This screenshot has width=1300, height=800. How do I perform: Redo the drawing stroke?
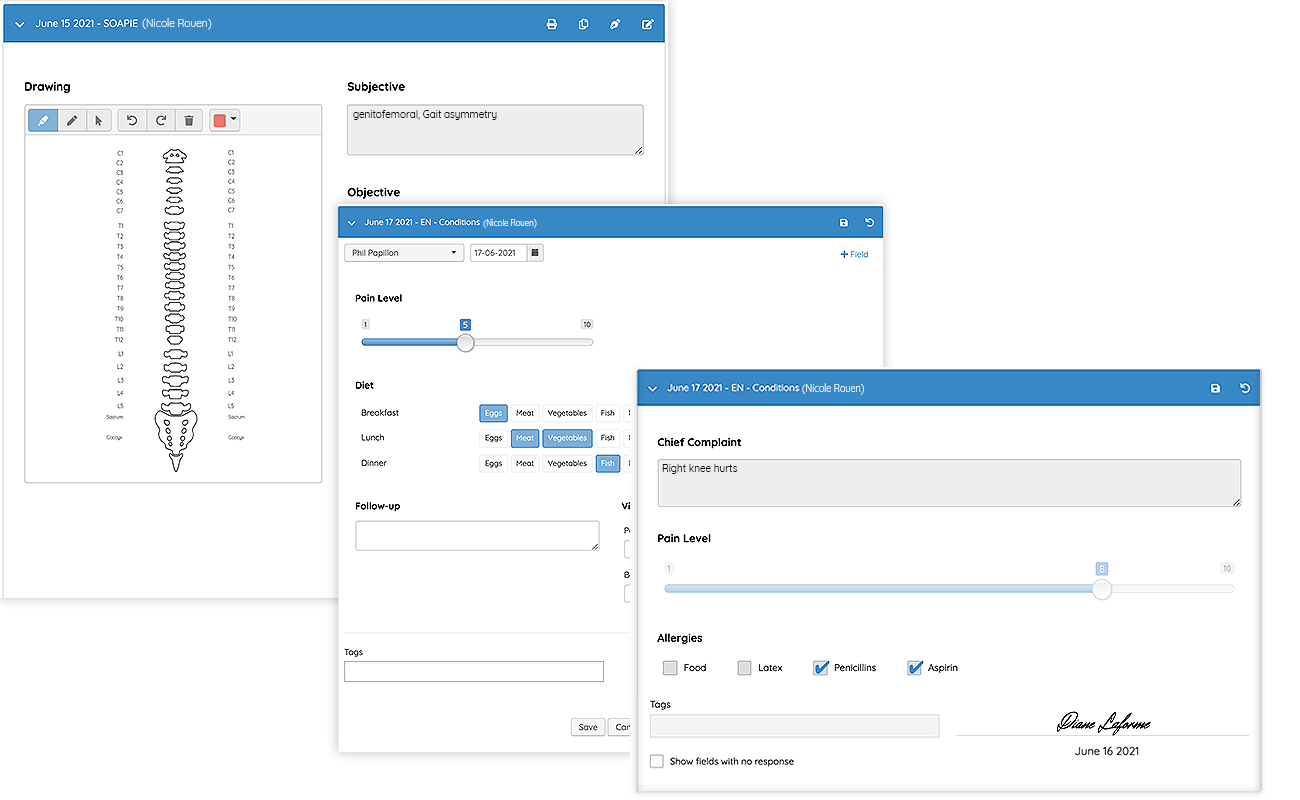click(x=160, y=120)
